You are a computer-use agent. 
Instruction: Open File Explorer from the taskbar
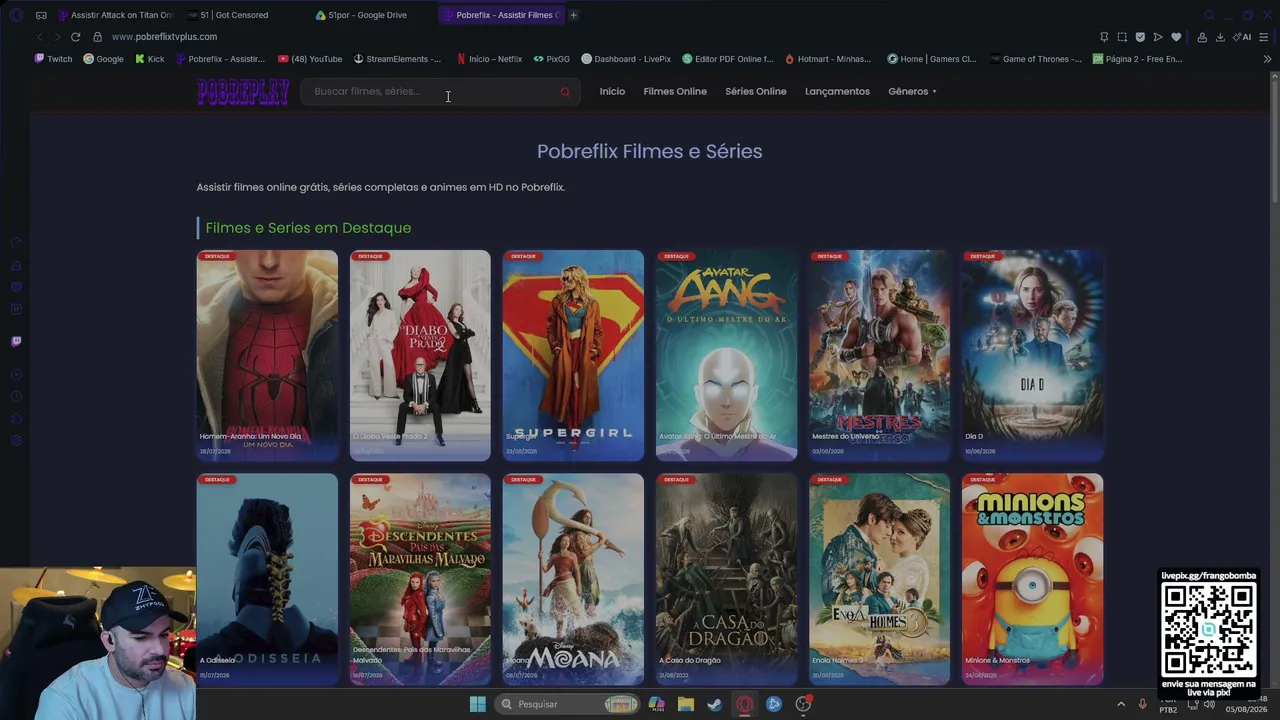click(x=686, y=704)
